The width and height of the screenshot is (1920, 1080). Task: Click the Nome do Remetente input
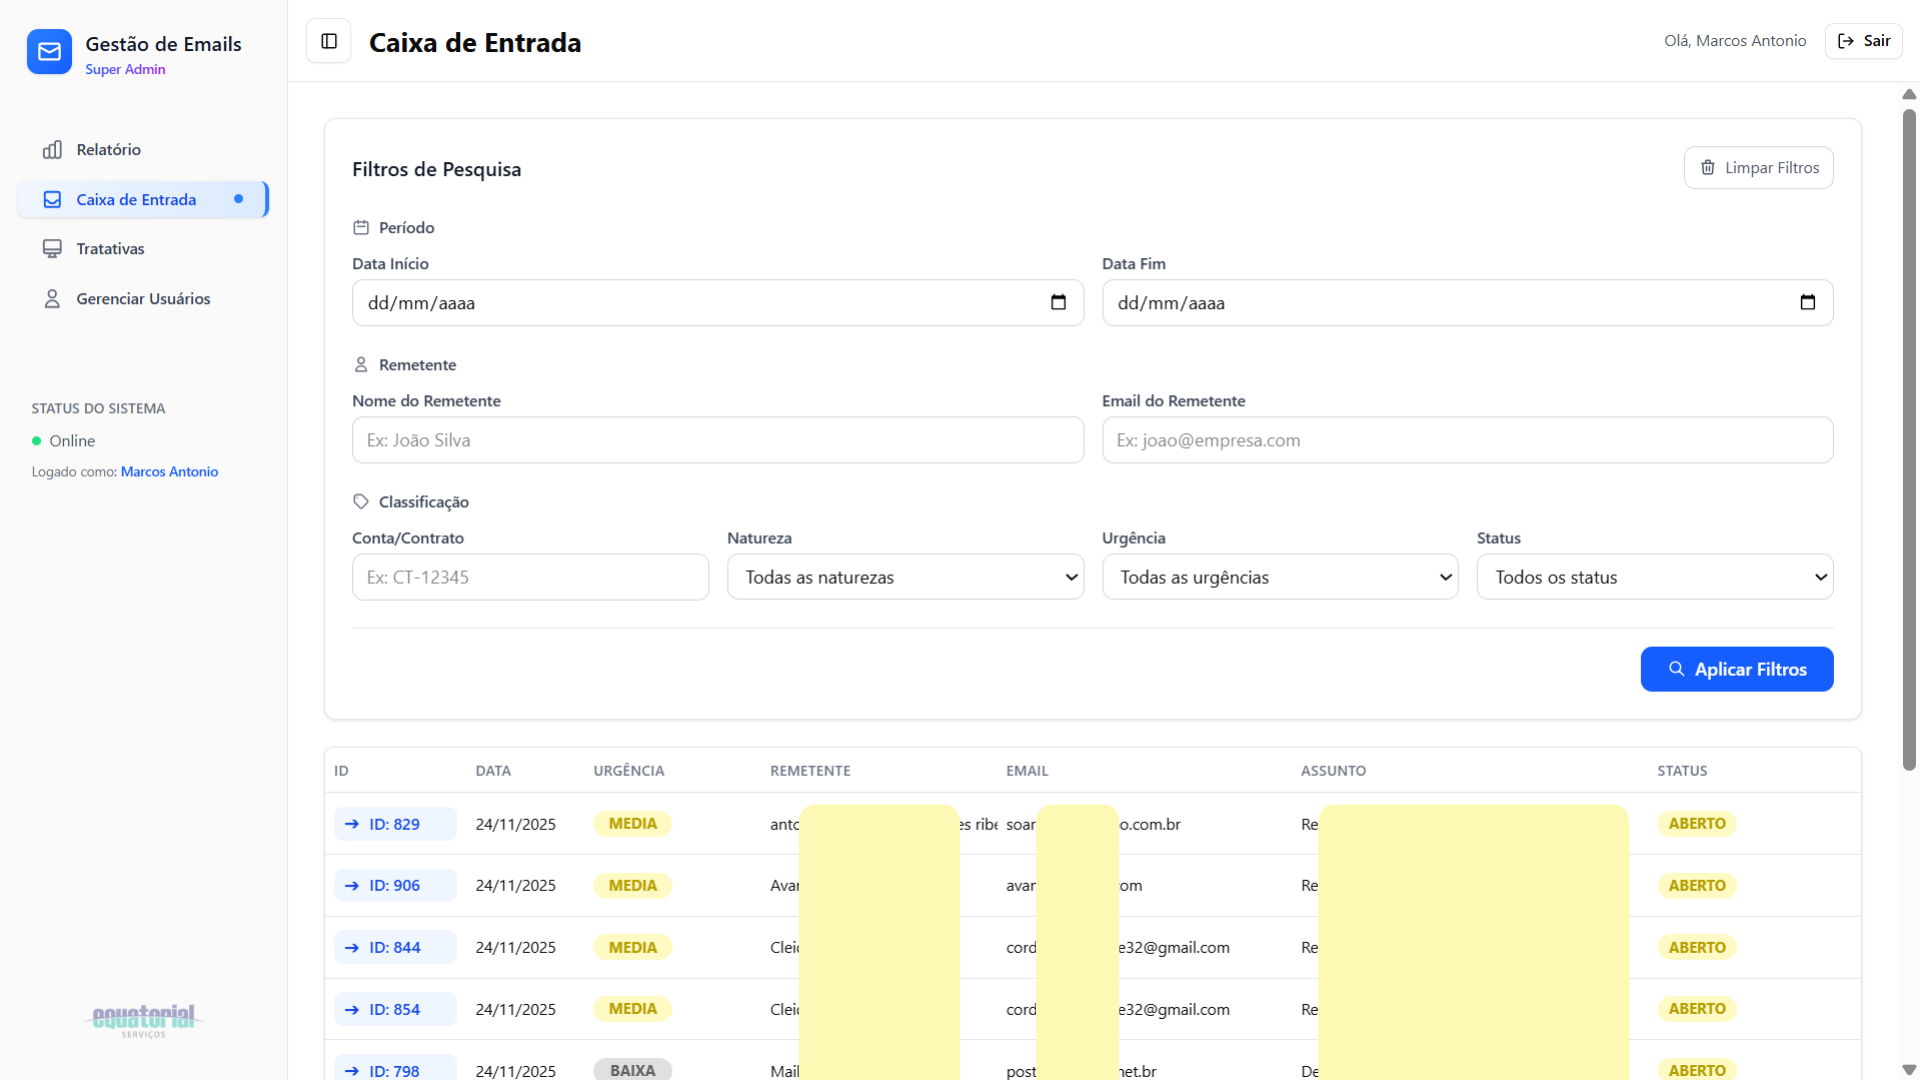point(717,440)
